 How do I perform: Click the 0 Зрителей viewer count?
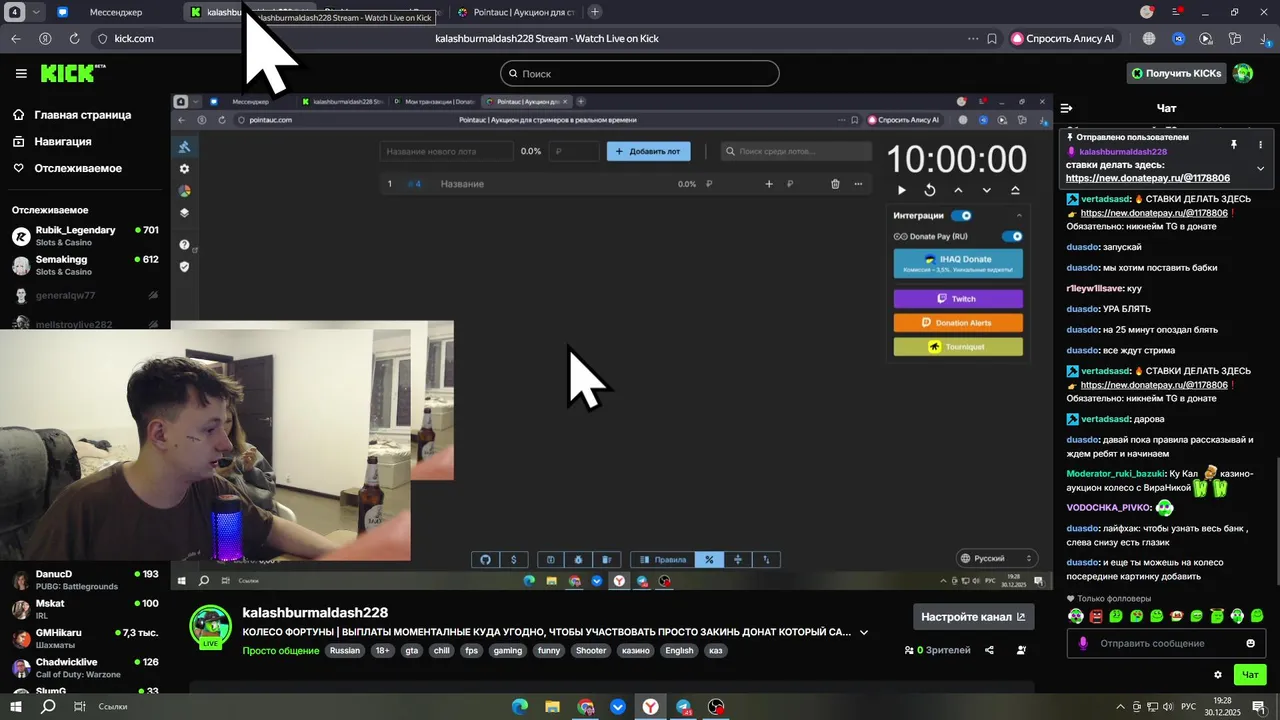tap(938, 650)
